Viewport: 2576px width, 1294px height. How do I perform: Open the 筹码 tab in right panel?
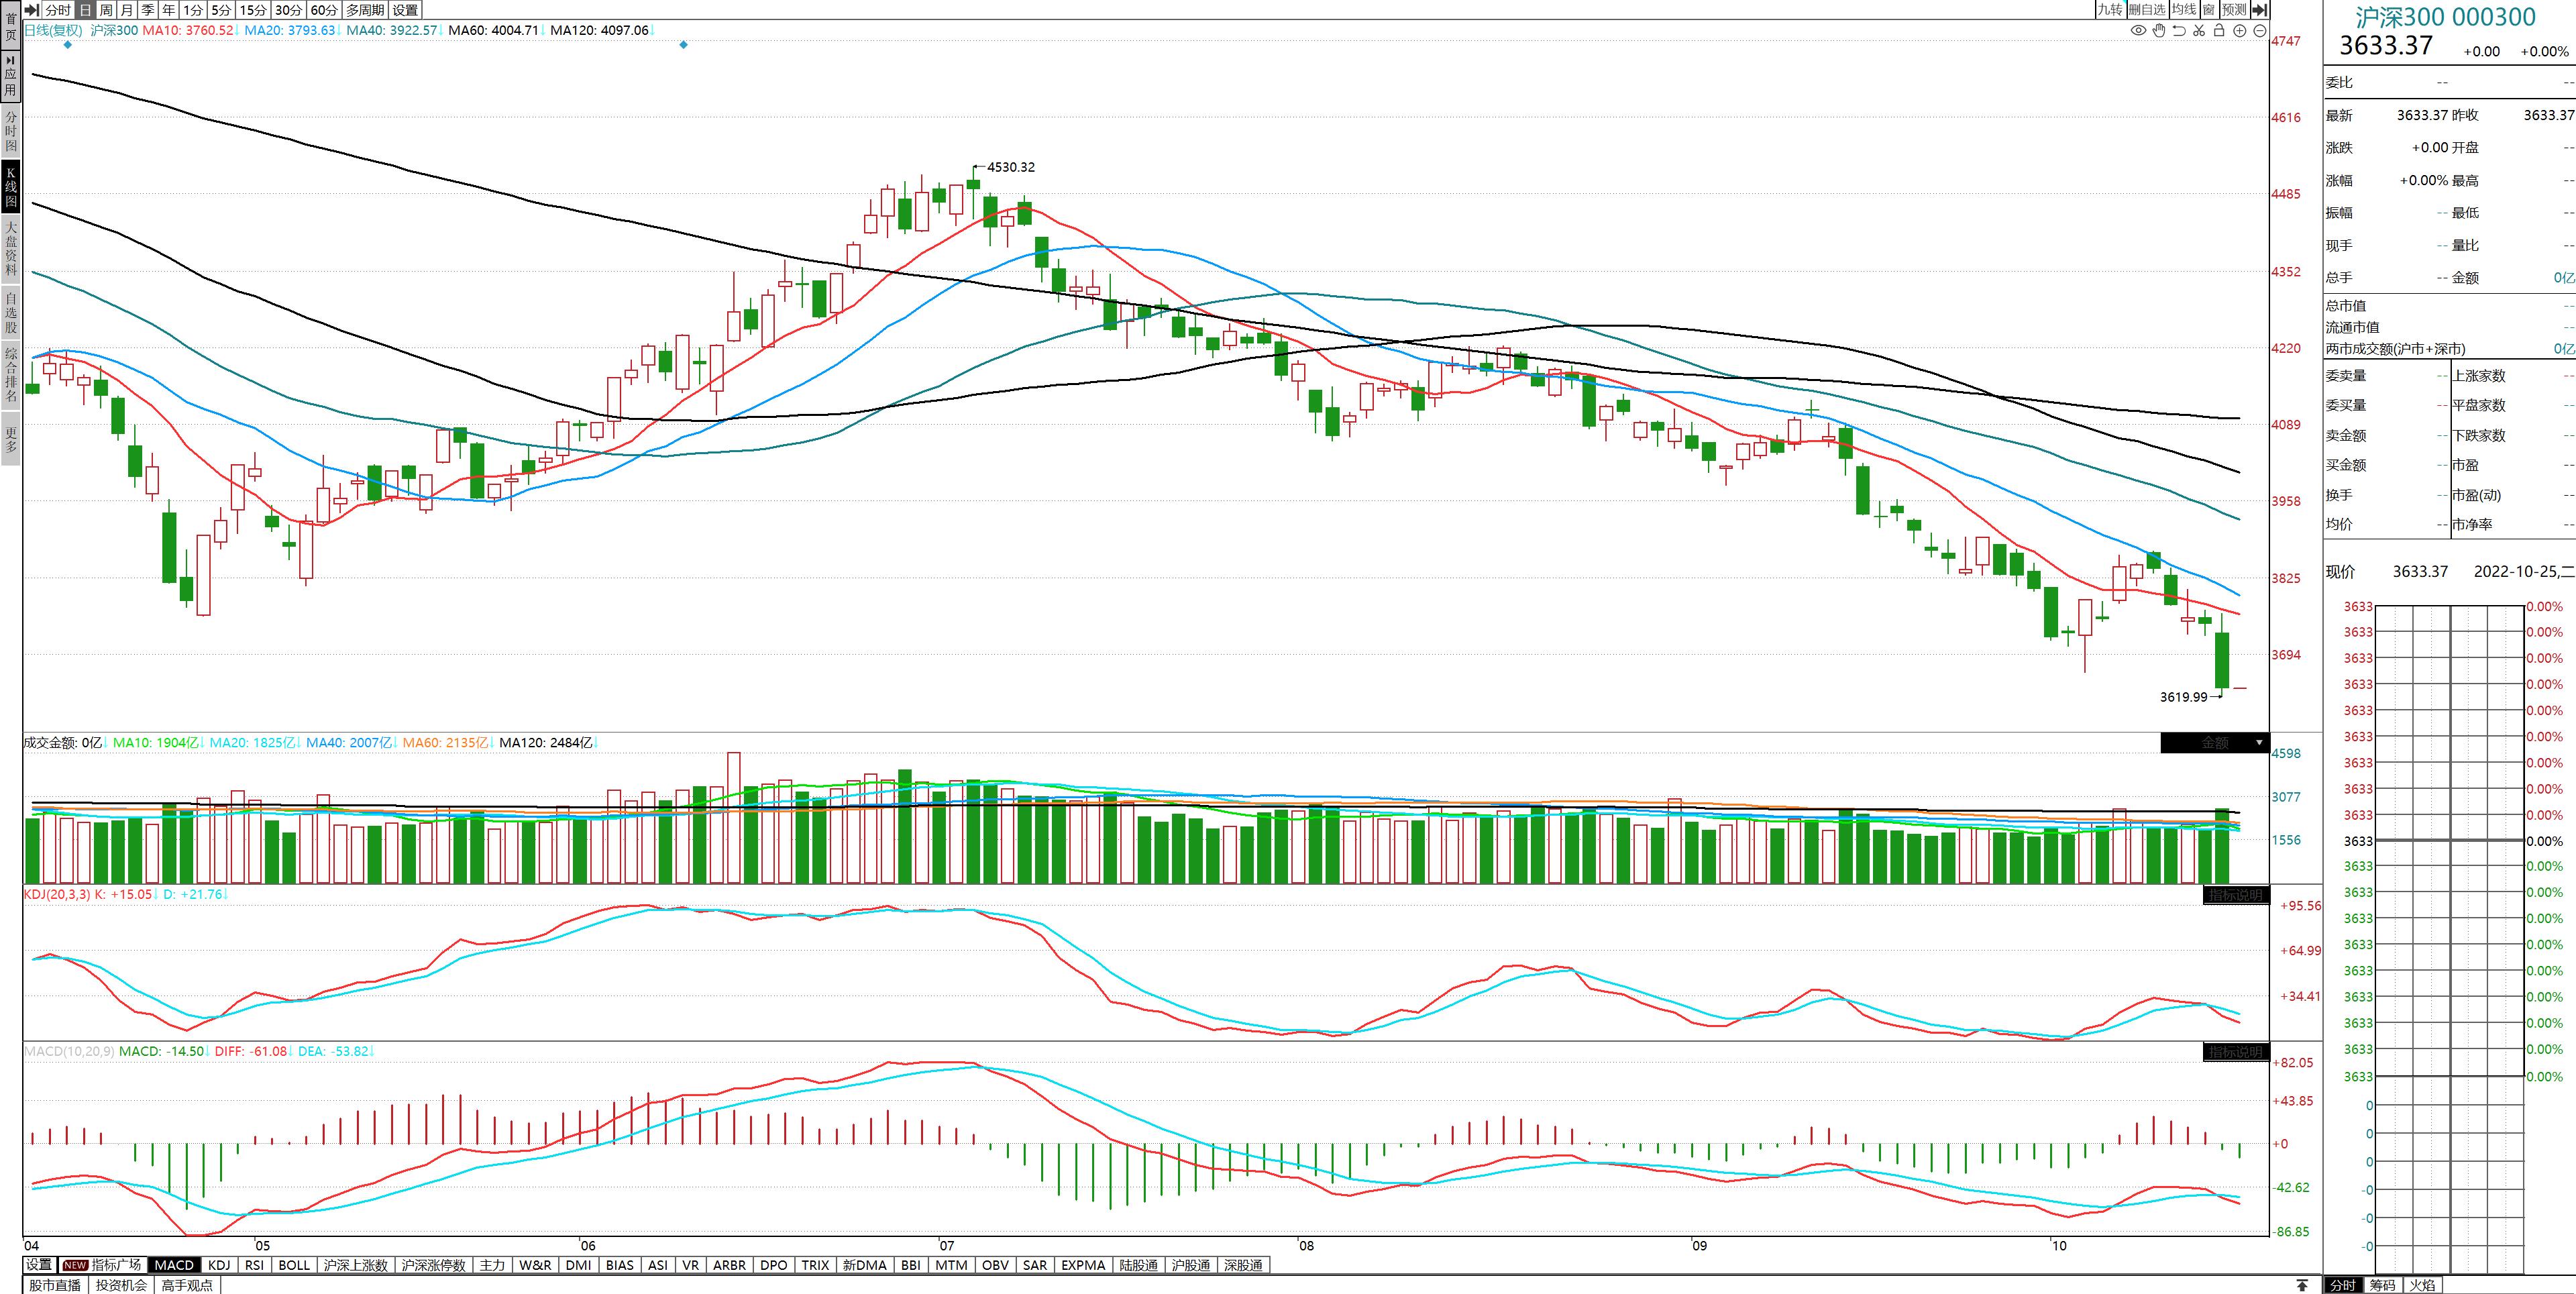pos(2382,1285)
